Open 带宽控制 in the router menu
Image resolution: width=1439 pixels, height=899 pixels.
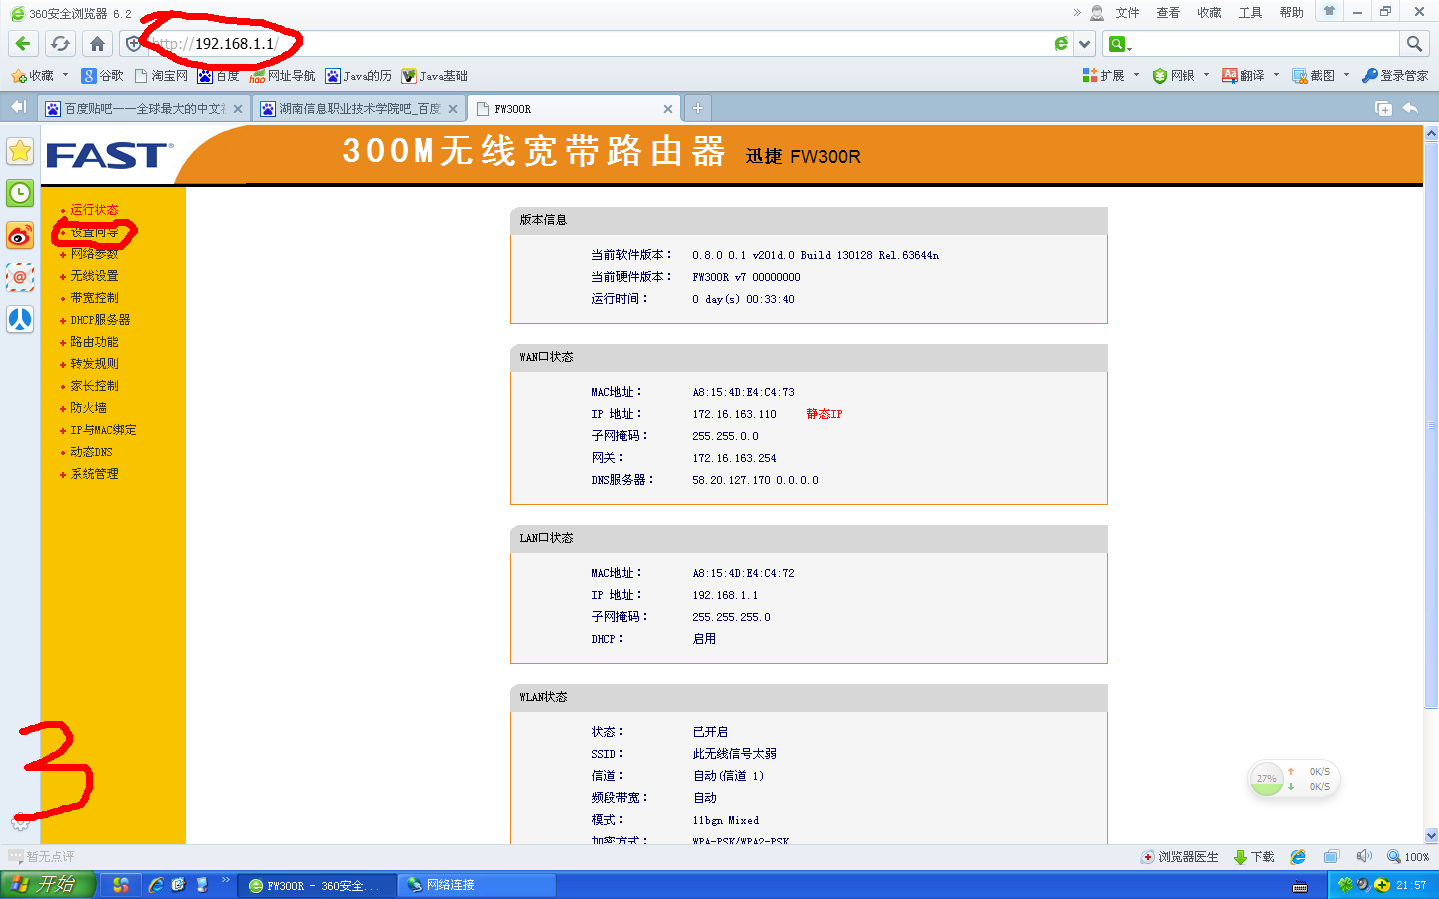(x=94, y=298)
